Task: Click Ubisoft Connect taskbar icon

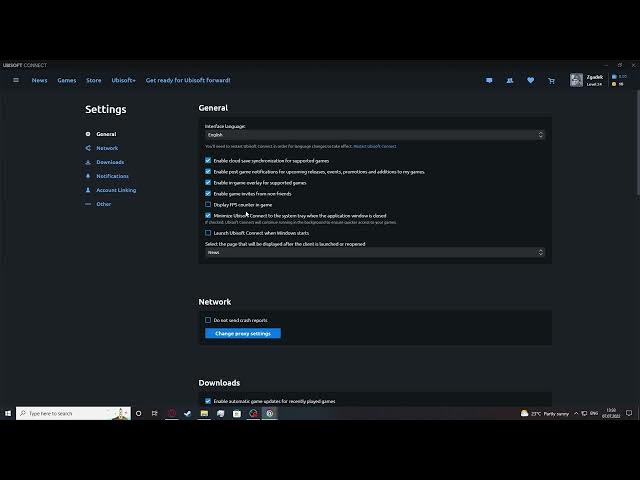Action: (270, 413)
